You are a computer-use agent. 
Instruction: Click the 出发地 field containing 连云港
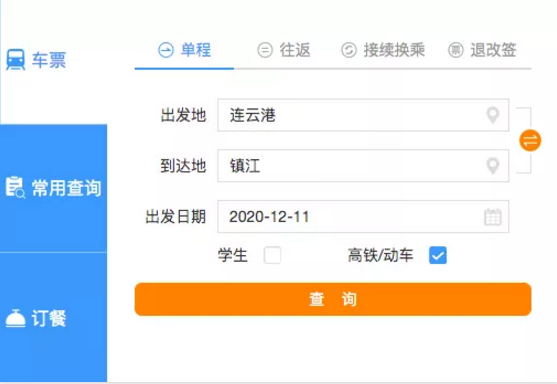[x=363, y=115]
